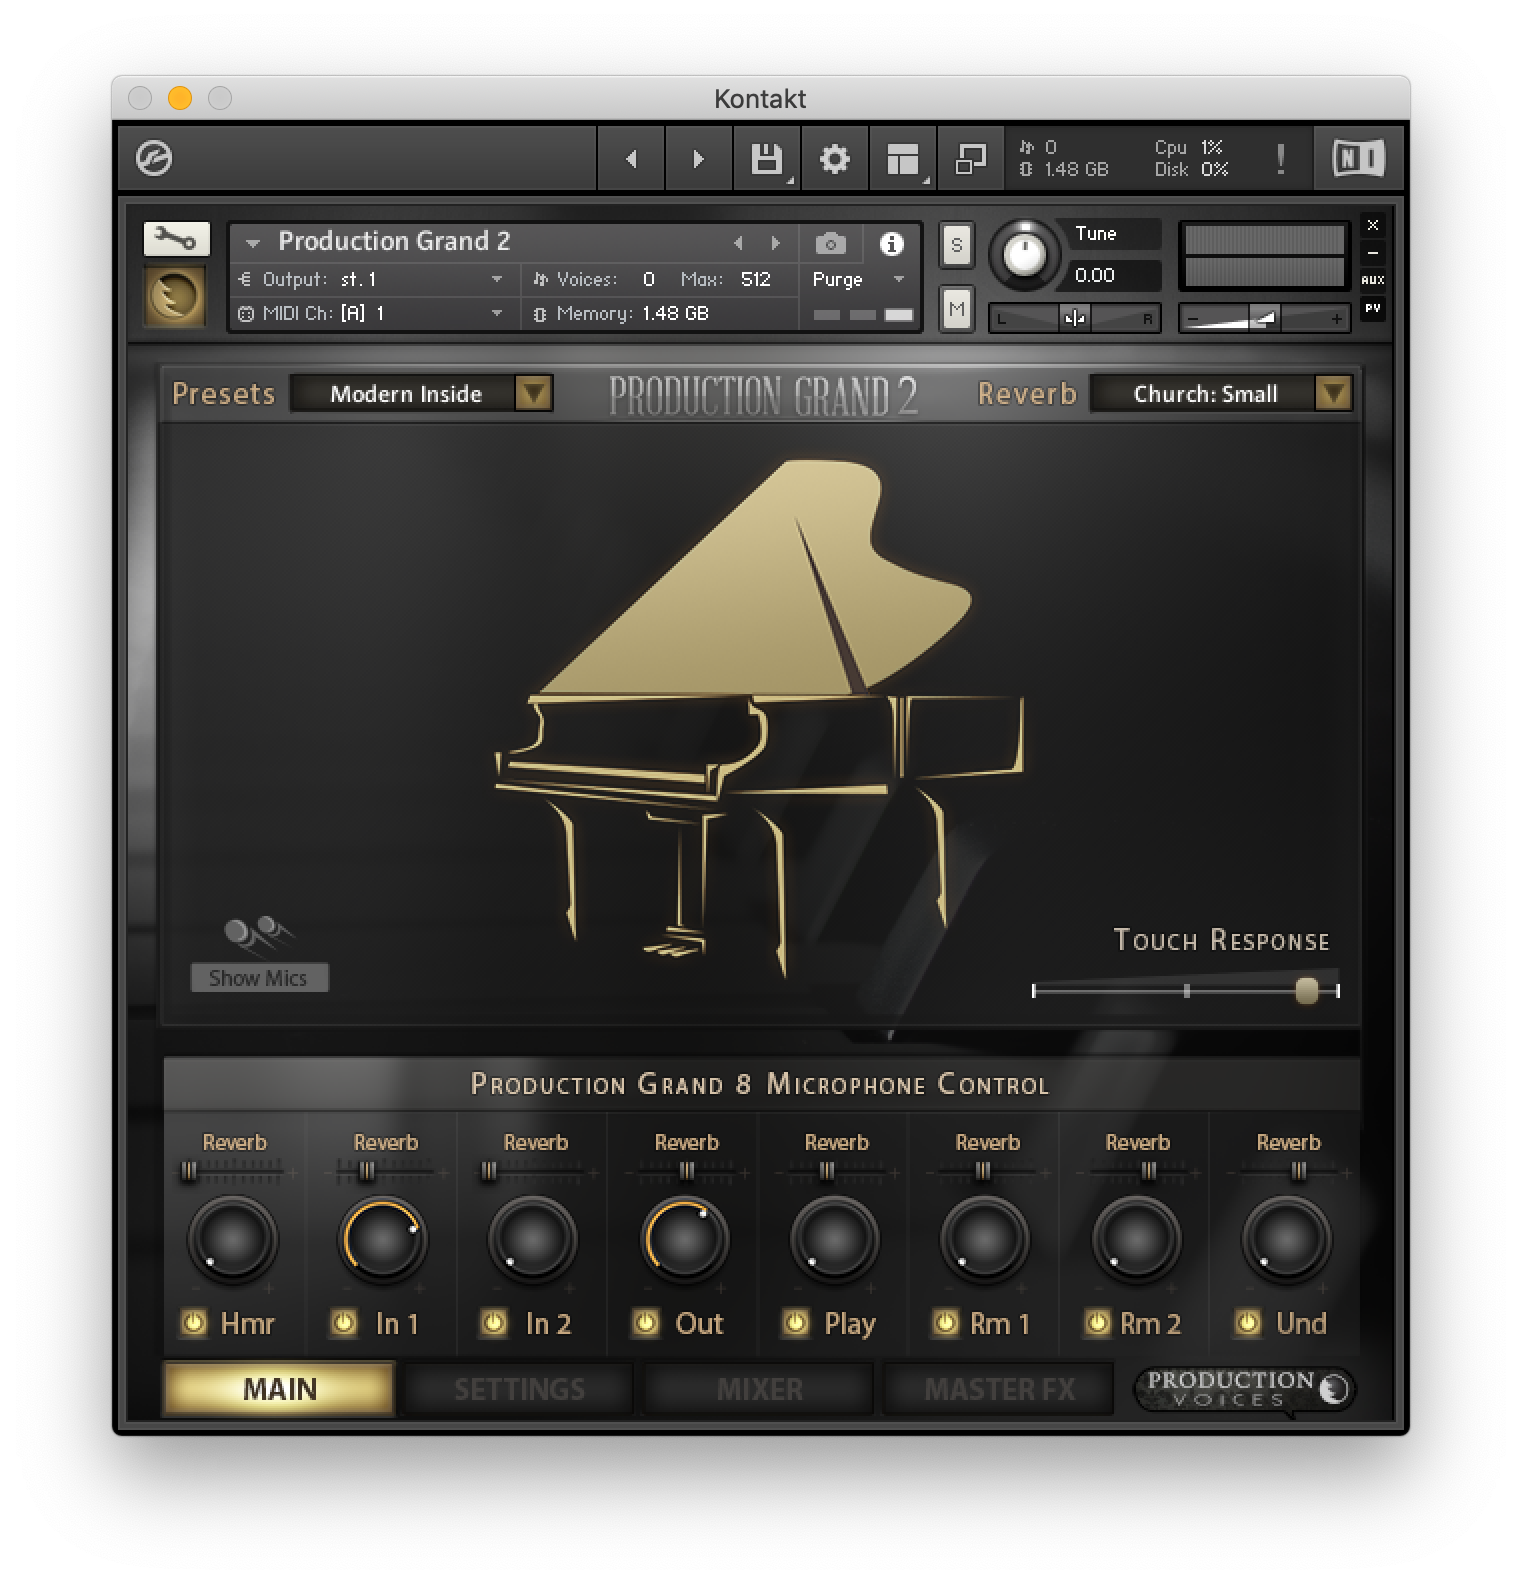Open the Reverb type dropdown arrow

(x=1333, y=393)
